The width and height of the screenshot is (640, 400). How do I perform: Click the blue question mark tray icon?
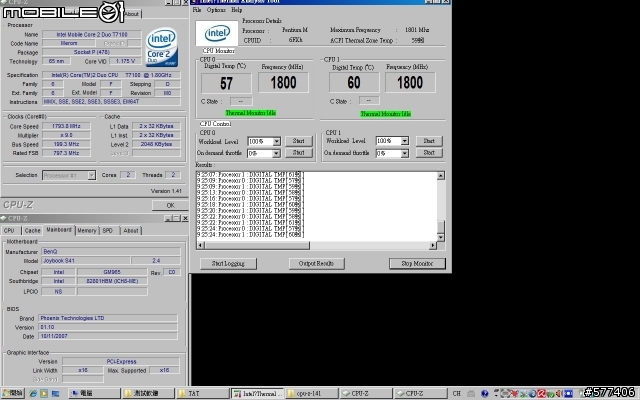[484, 393]
